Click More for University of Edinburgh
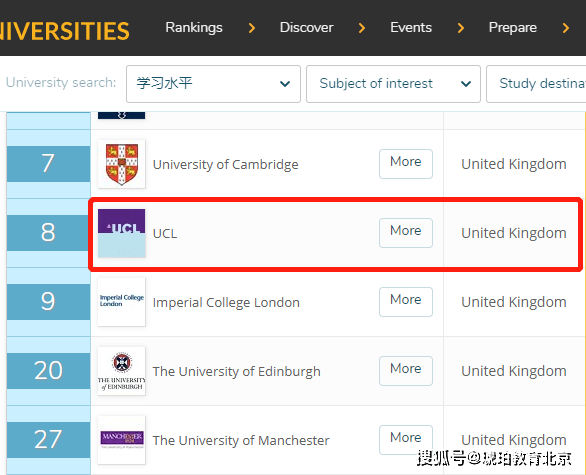Image resolution: width=586 pixels, height=475 pixels. pyautogui.click(x=406, y=371)
